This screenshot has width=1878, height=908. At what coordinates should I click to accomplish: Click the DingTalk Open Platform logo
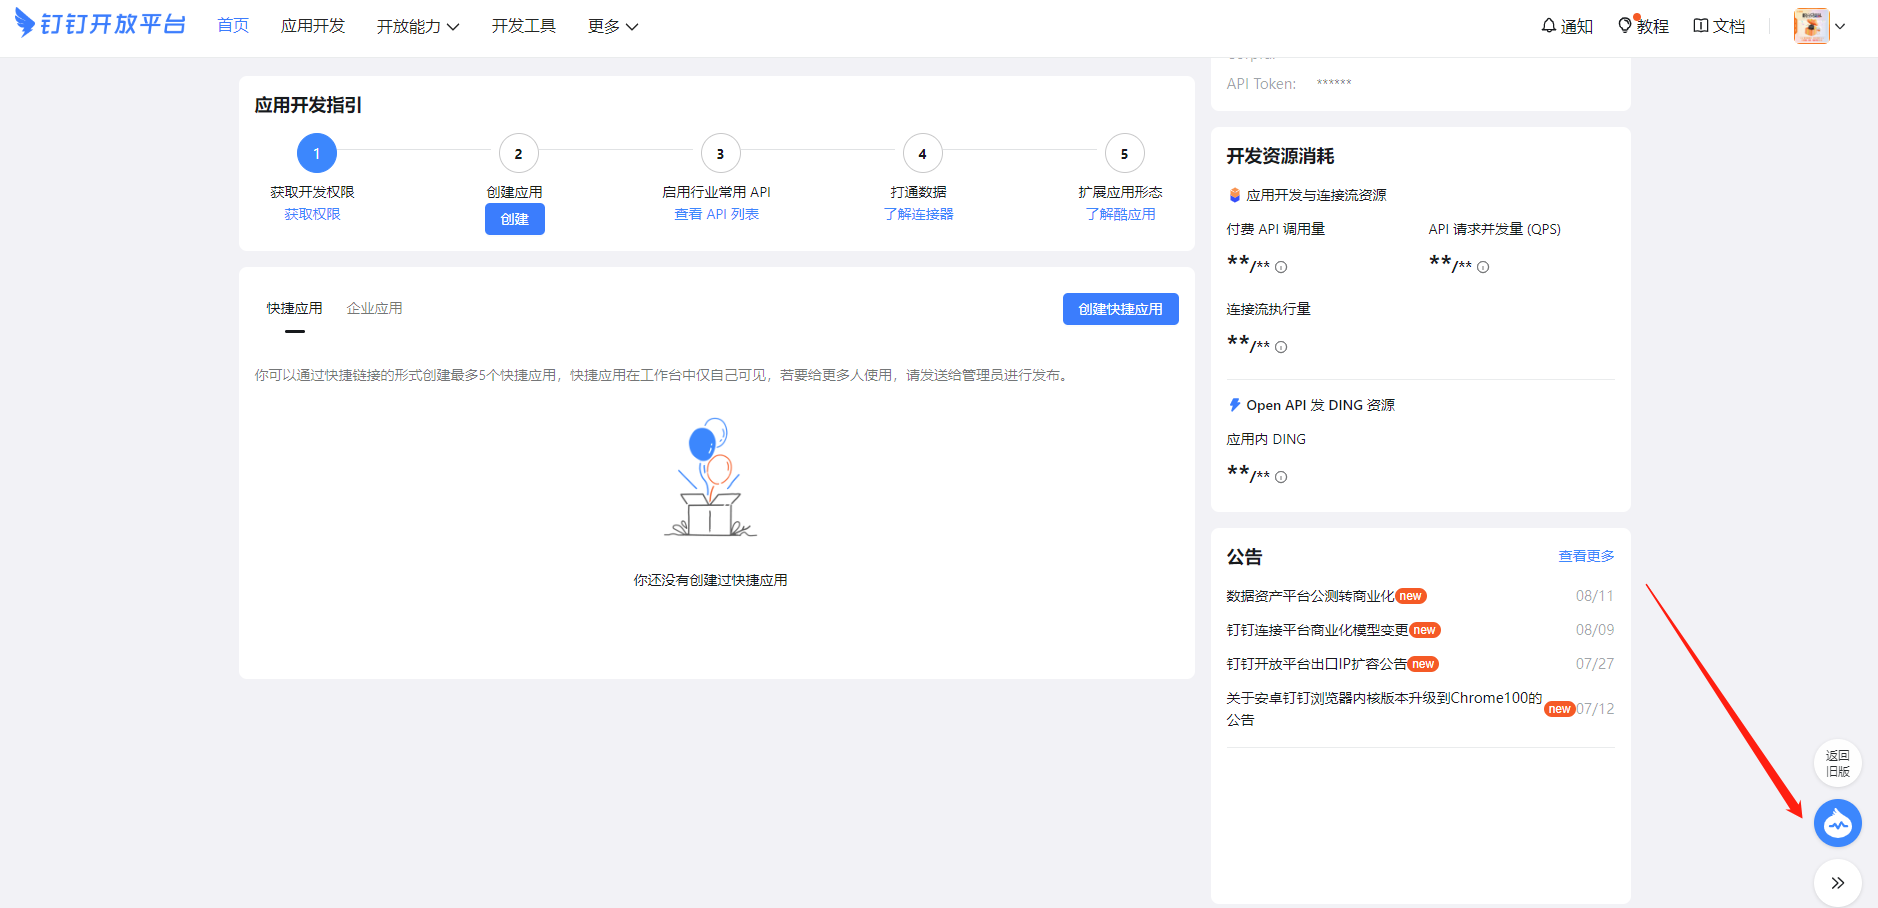100,24
